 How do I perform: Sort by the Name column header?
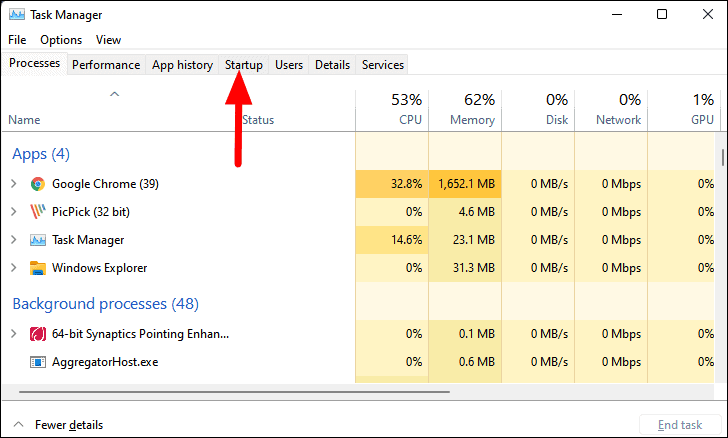(24, 120)
